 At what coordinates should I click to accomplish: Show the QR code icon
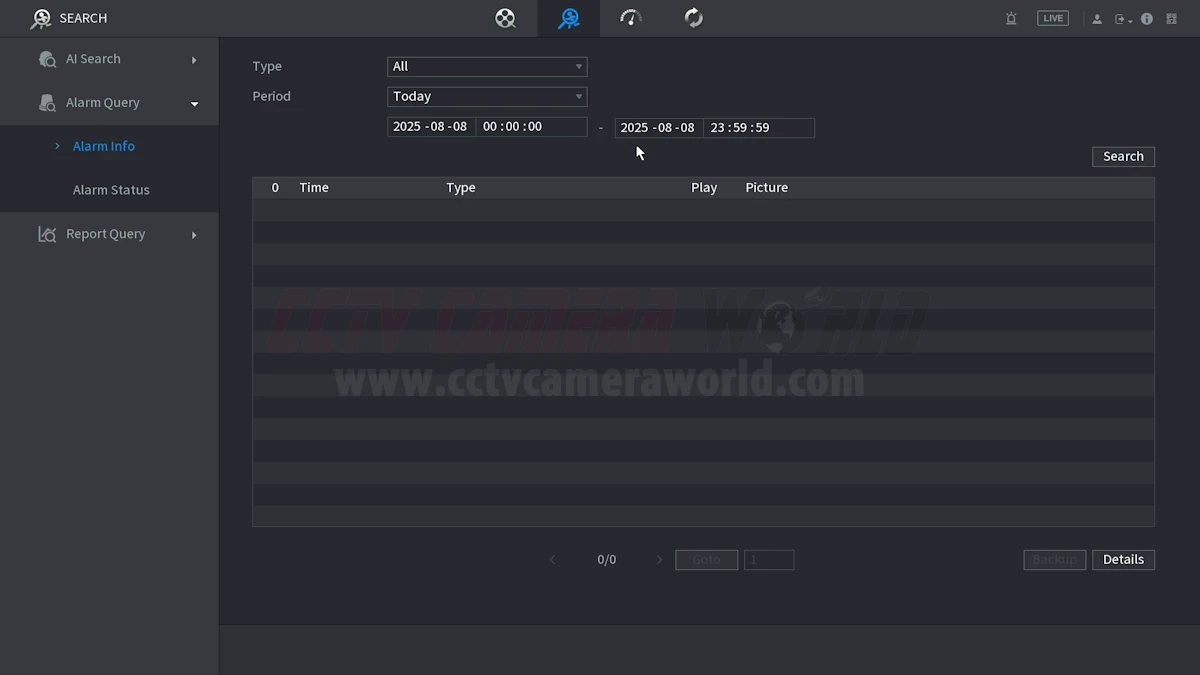coord(1172,19)
